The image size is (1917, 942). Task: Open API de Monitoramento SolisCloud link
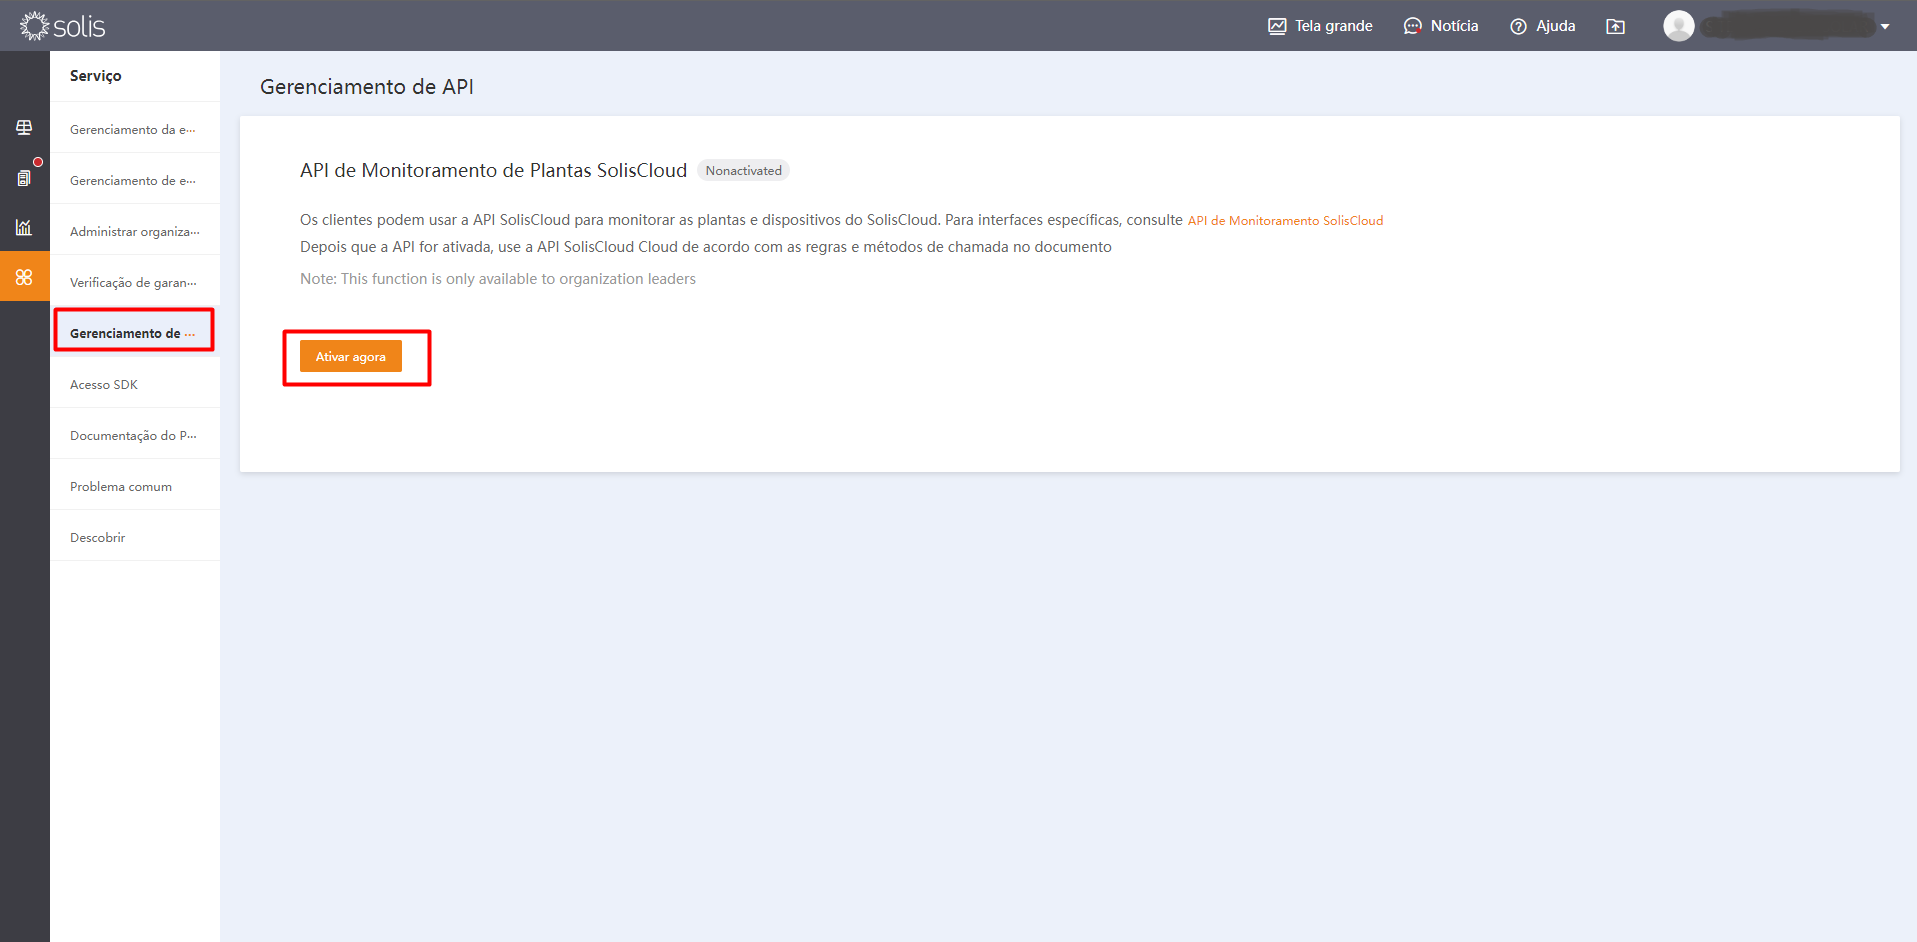(1285, 221)
